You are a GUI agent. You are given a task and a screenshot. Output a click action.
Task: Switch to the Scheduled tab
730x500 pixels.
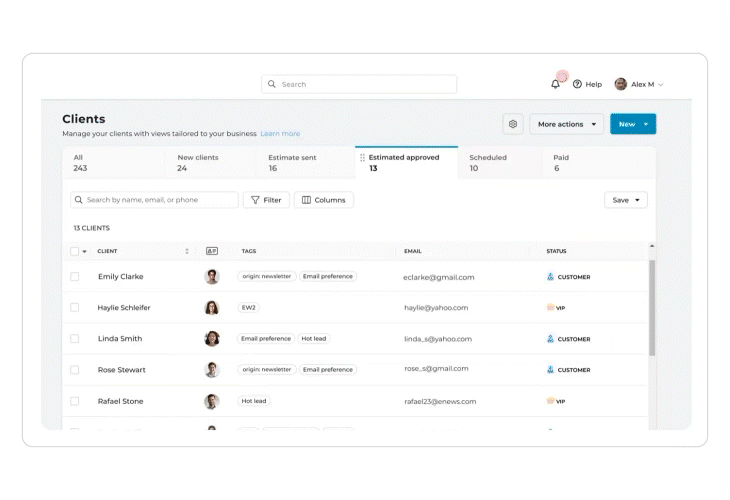click(x=500, y=163)
